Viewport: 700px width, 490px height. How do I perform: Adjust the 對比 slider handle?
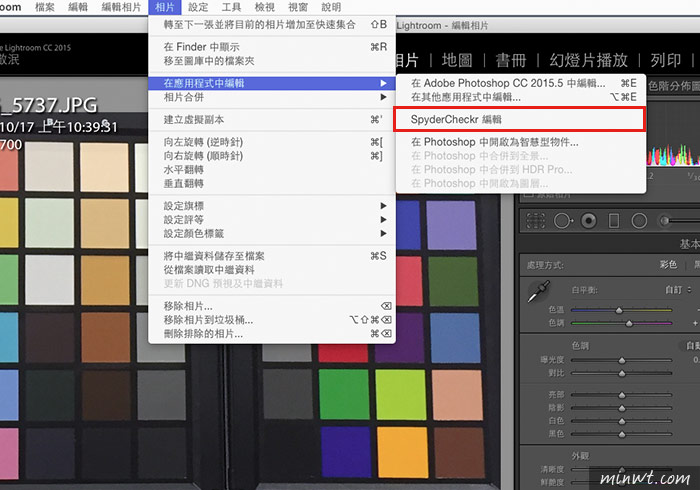[622, 374]
